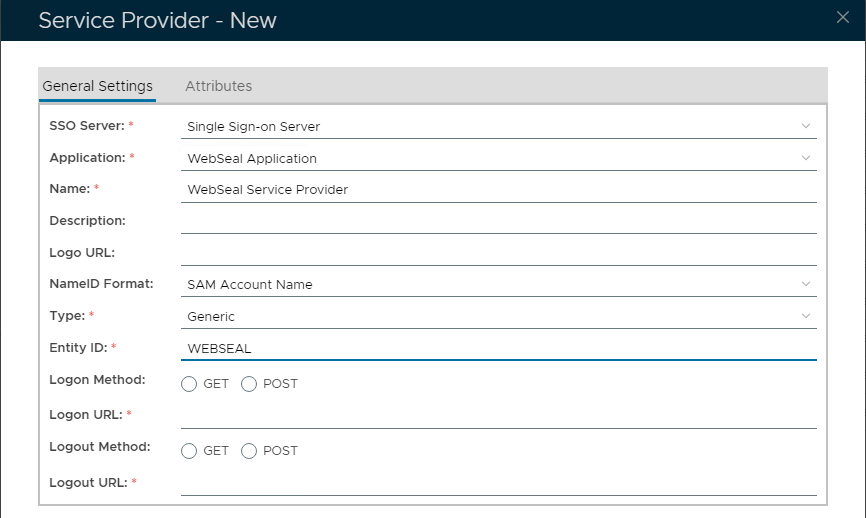
Task: Expand the SSO Server dropdown
Action: 806,126
